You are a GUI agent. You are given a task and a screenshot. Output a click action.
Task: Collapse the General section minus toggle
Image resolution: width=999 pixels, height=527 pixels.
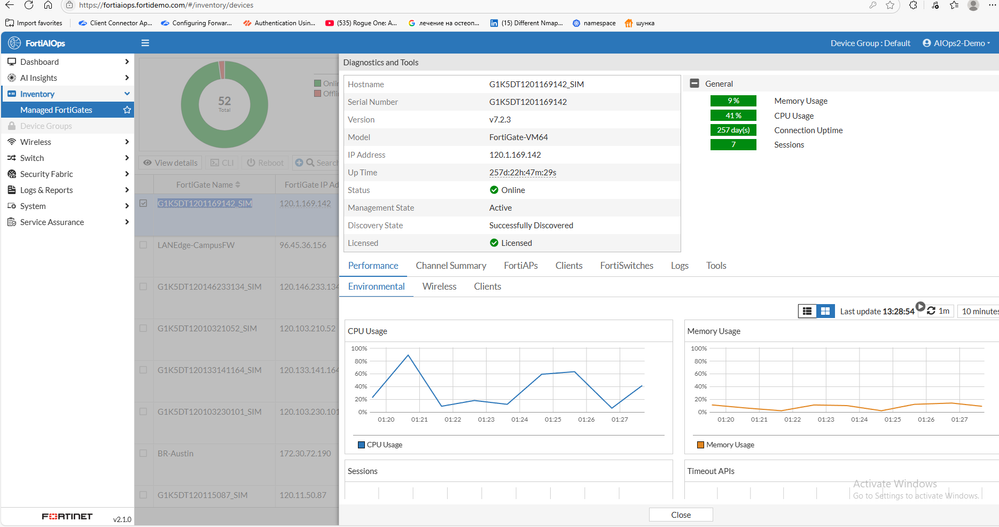pos(694,84)
